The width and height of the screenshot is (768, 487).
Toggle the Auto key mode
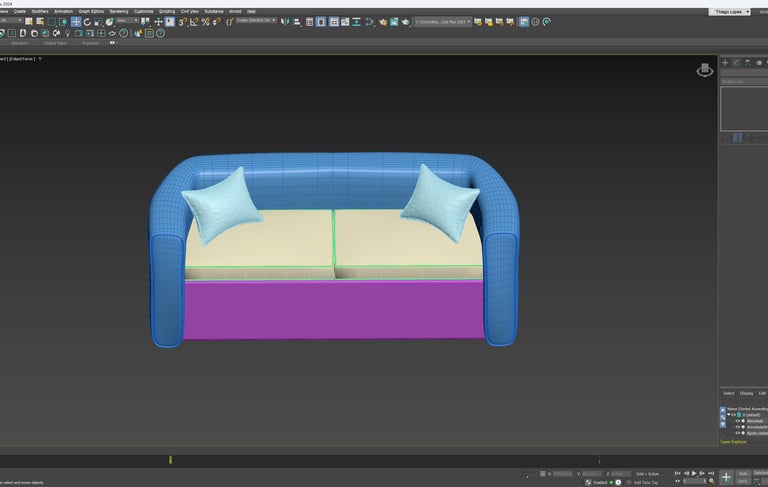[x=744, y=473]
